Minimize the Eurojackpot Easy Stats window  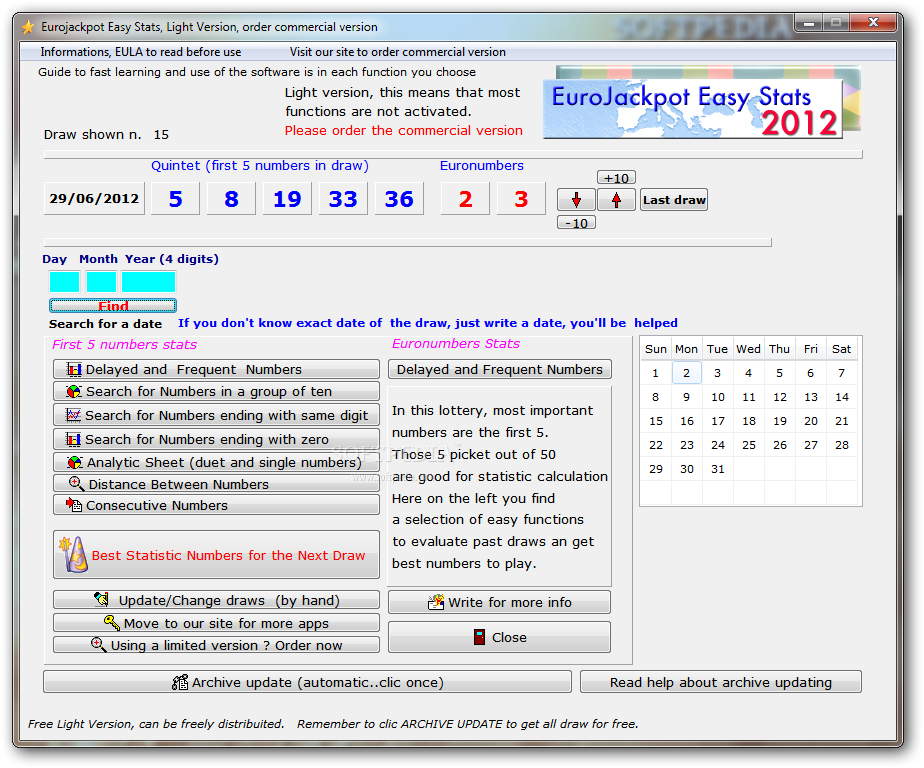click(x=809, y=23)
